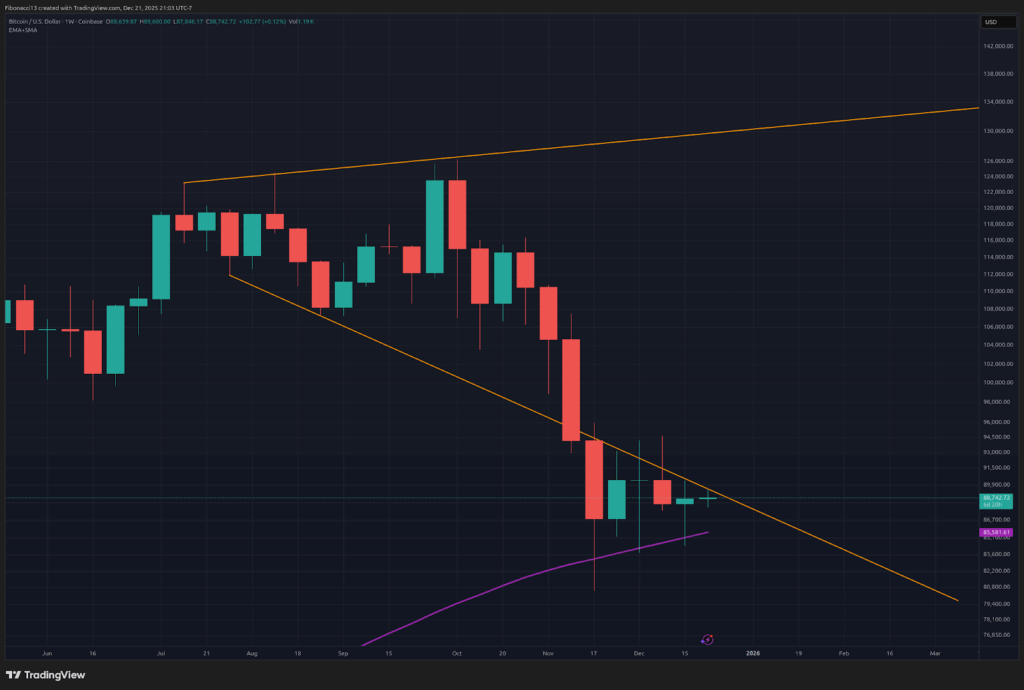This screenshot has width=1024, height=690.
Task: Click the TradingView TV logo icon bottom-left
Action: 15,676
